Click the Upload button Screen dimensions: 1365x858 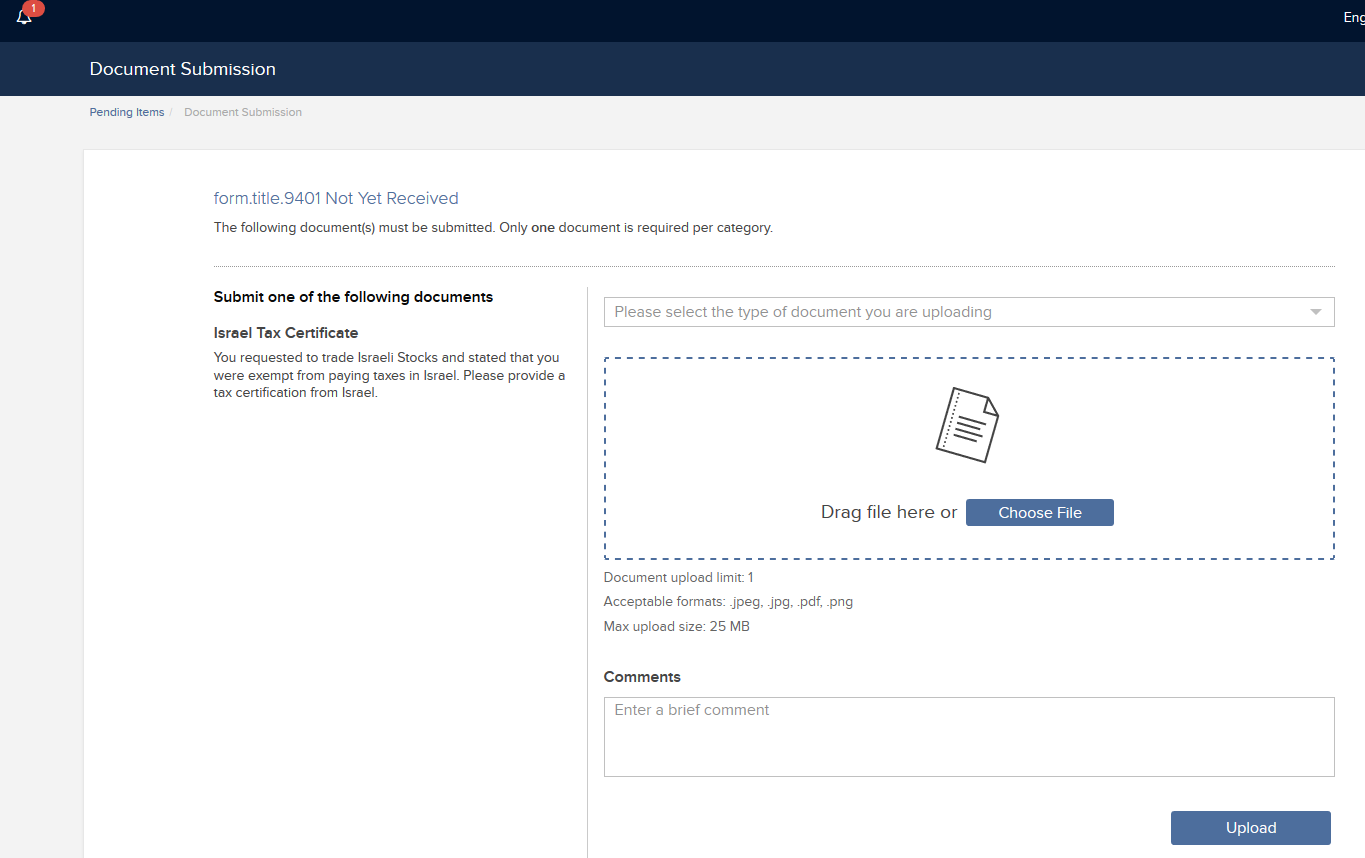(1251, 828)
